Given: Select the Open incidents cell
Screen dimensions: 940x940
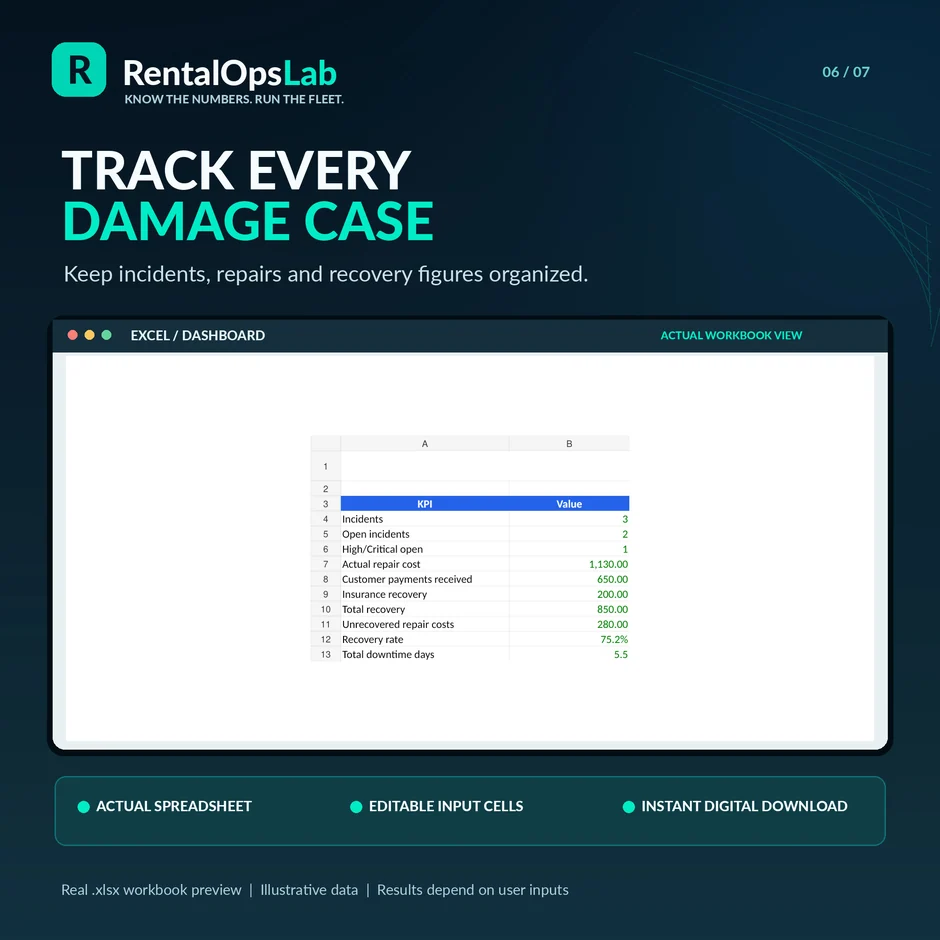Looking at the screenshot, I should click(x=424, y=534).
